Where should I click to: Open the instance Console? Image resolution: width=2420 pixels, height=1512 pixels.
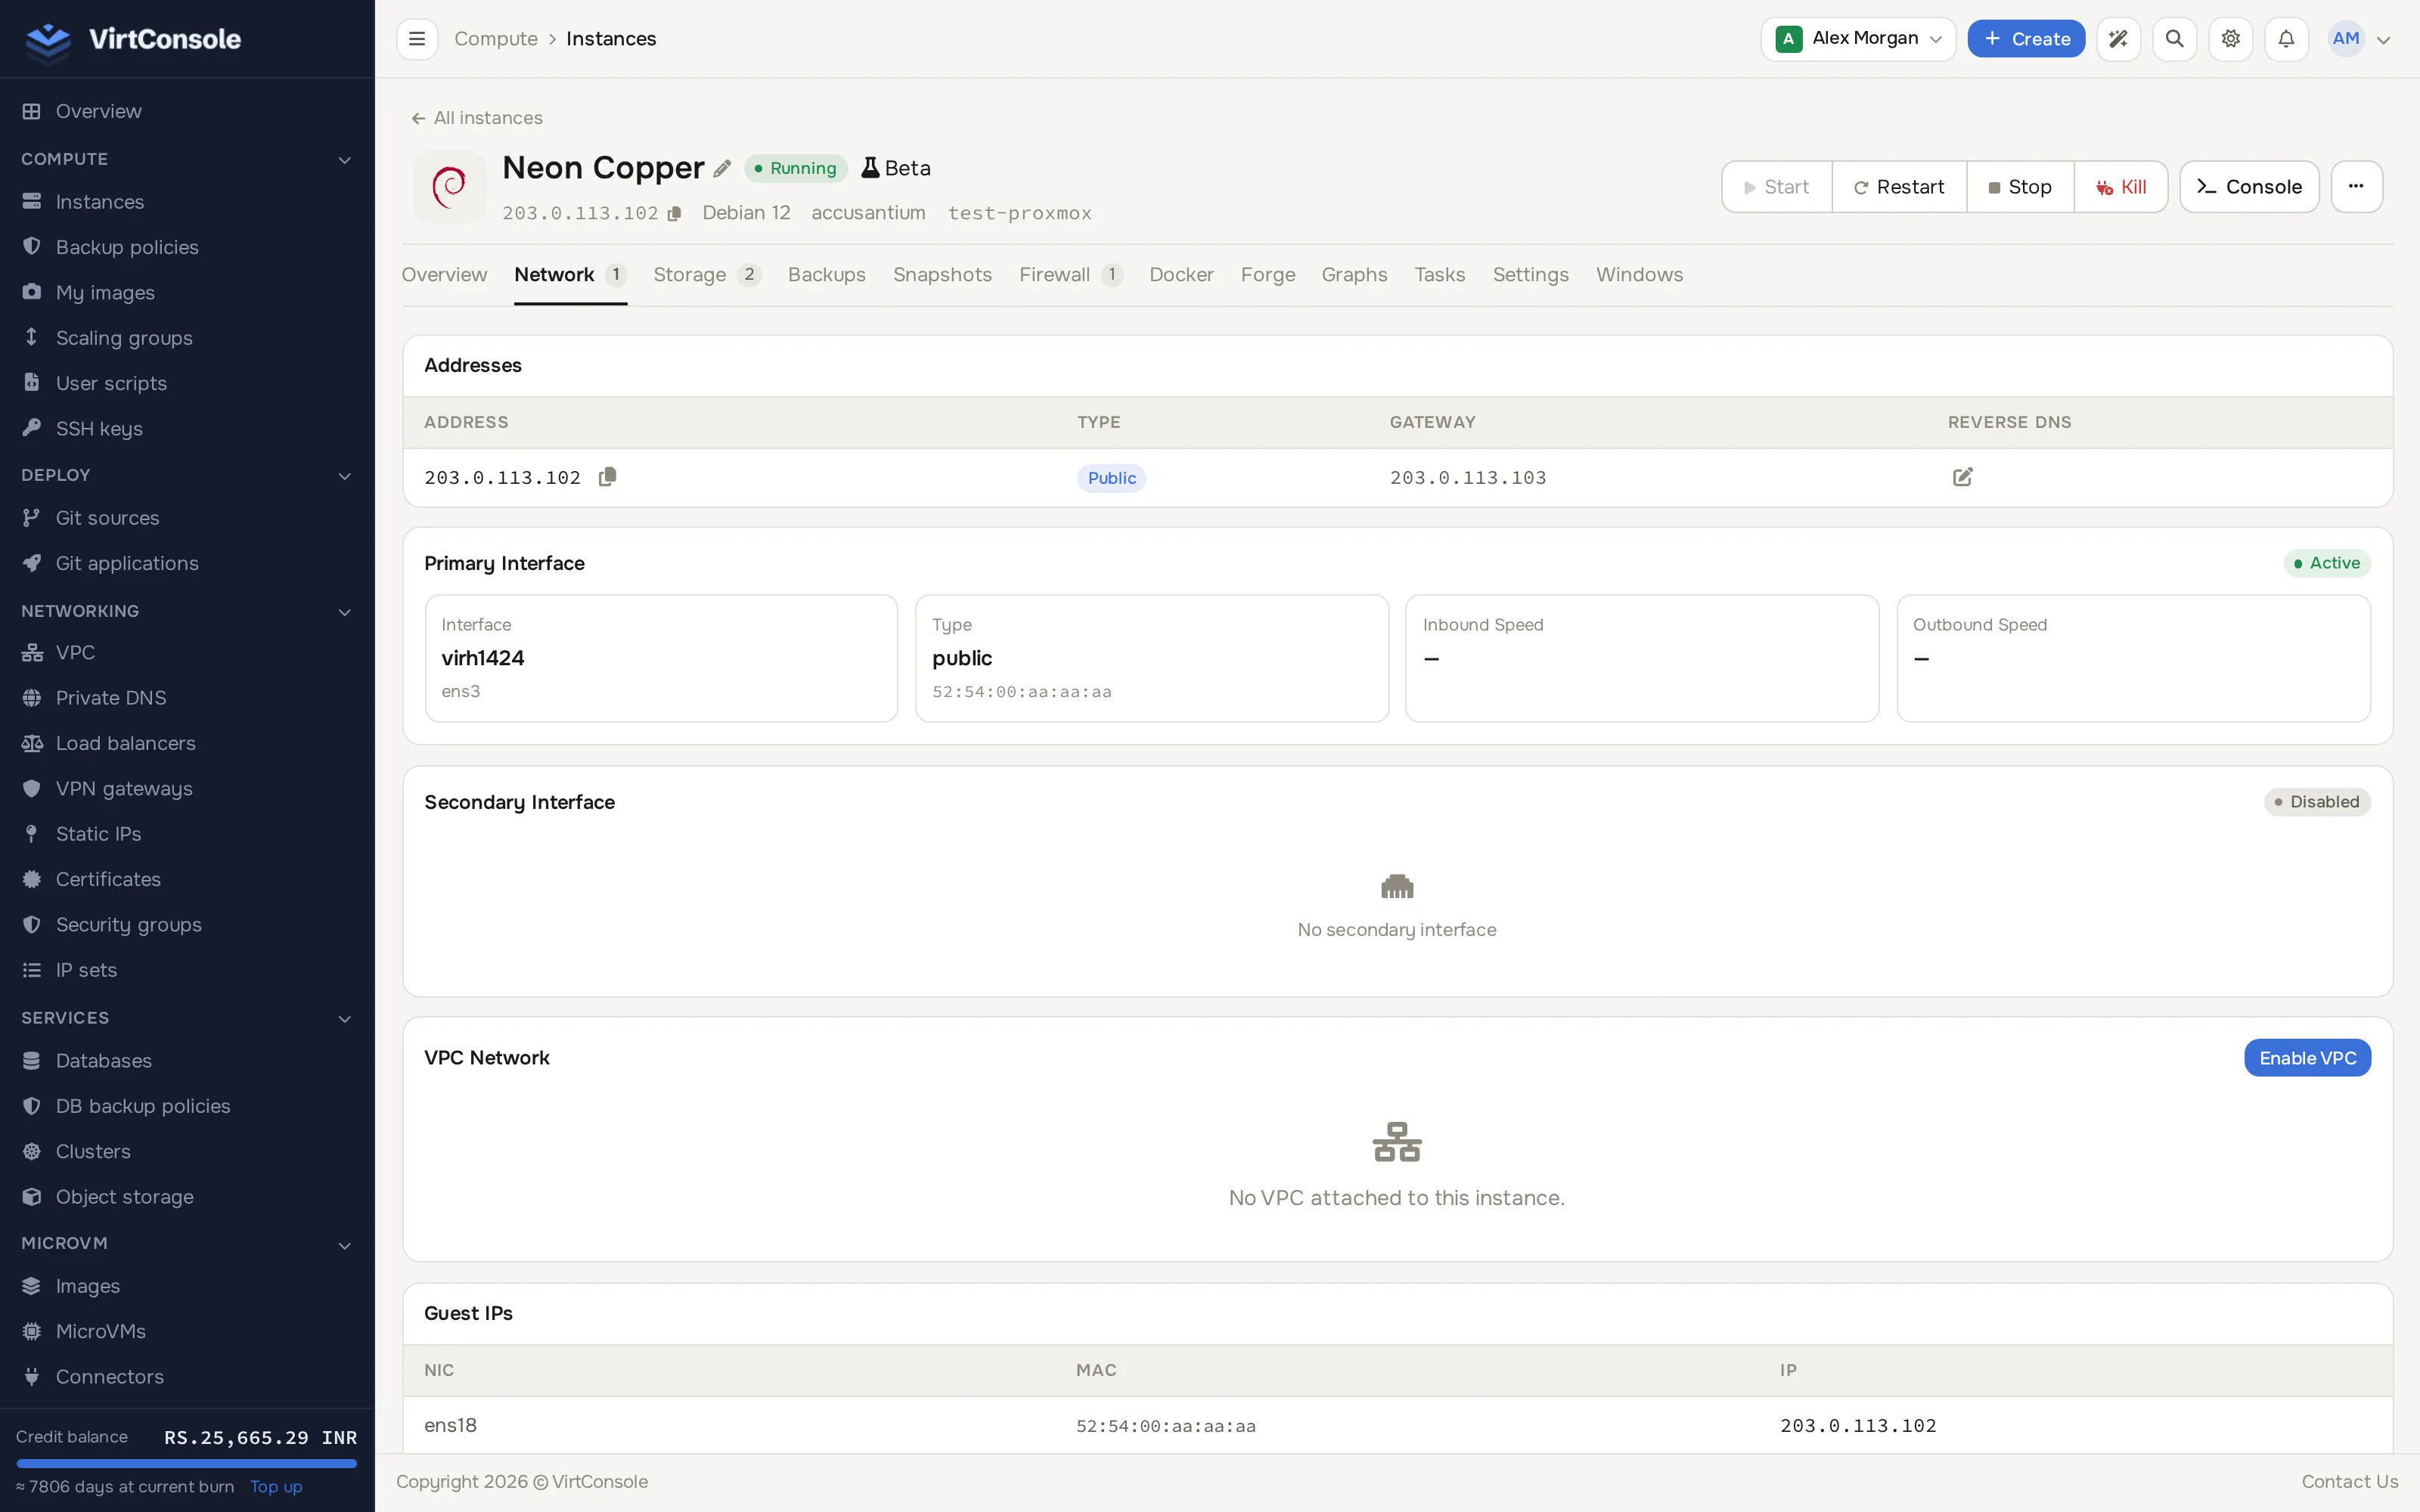[2249, 187]
